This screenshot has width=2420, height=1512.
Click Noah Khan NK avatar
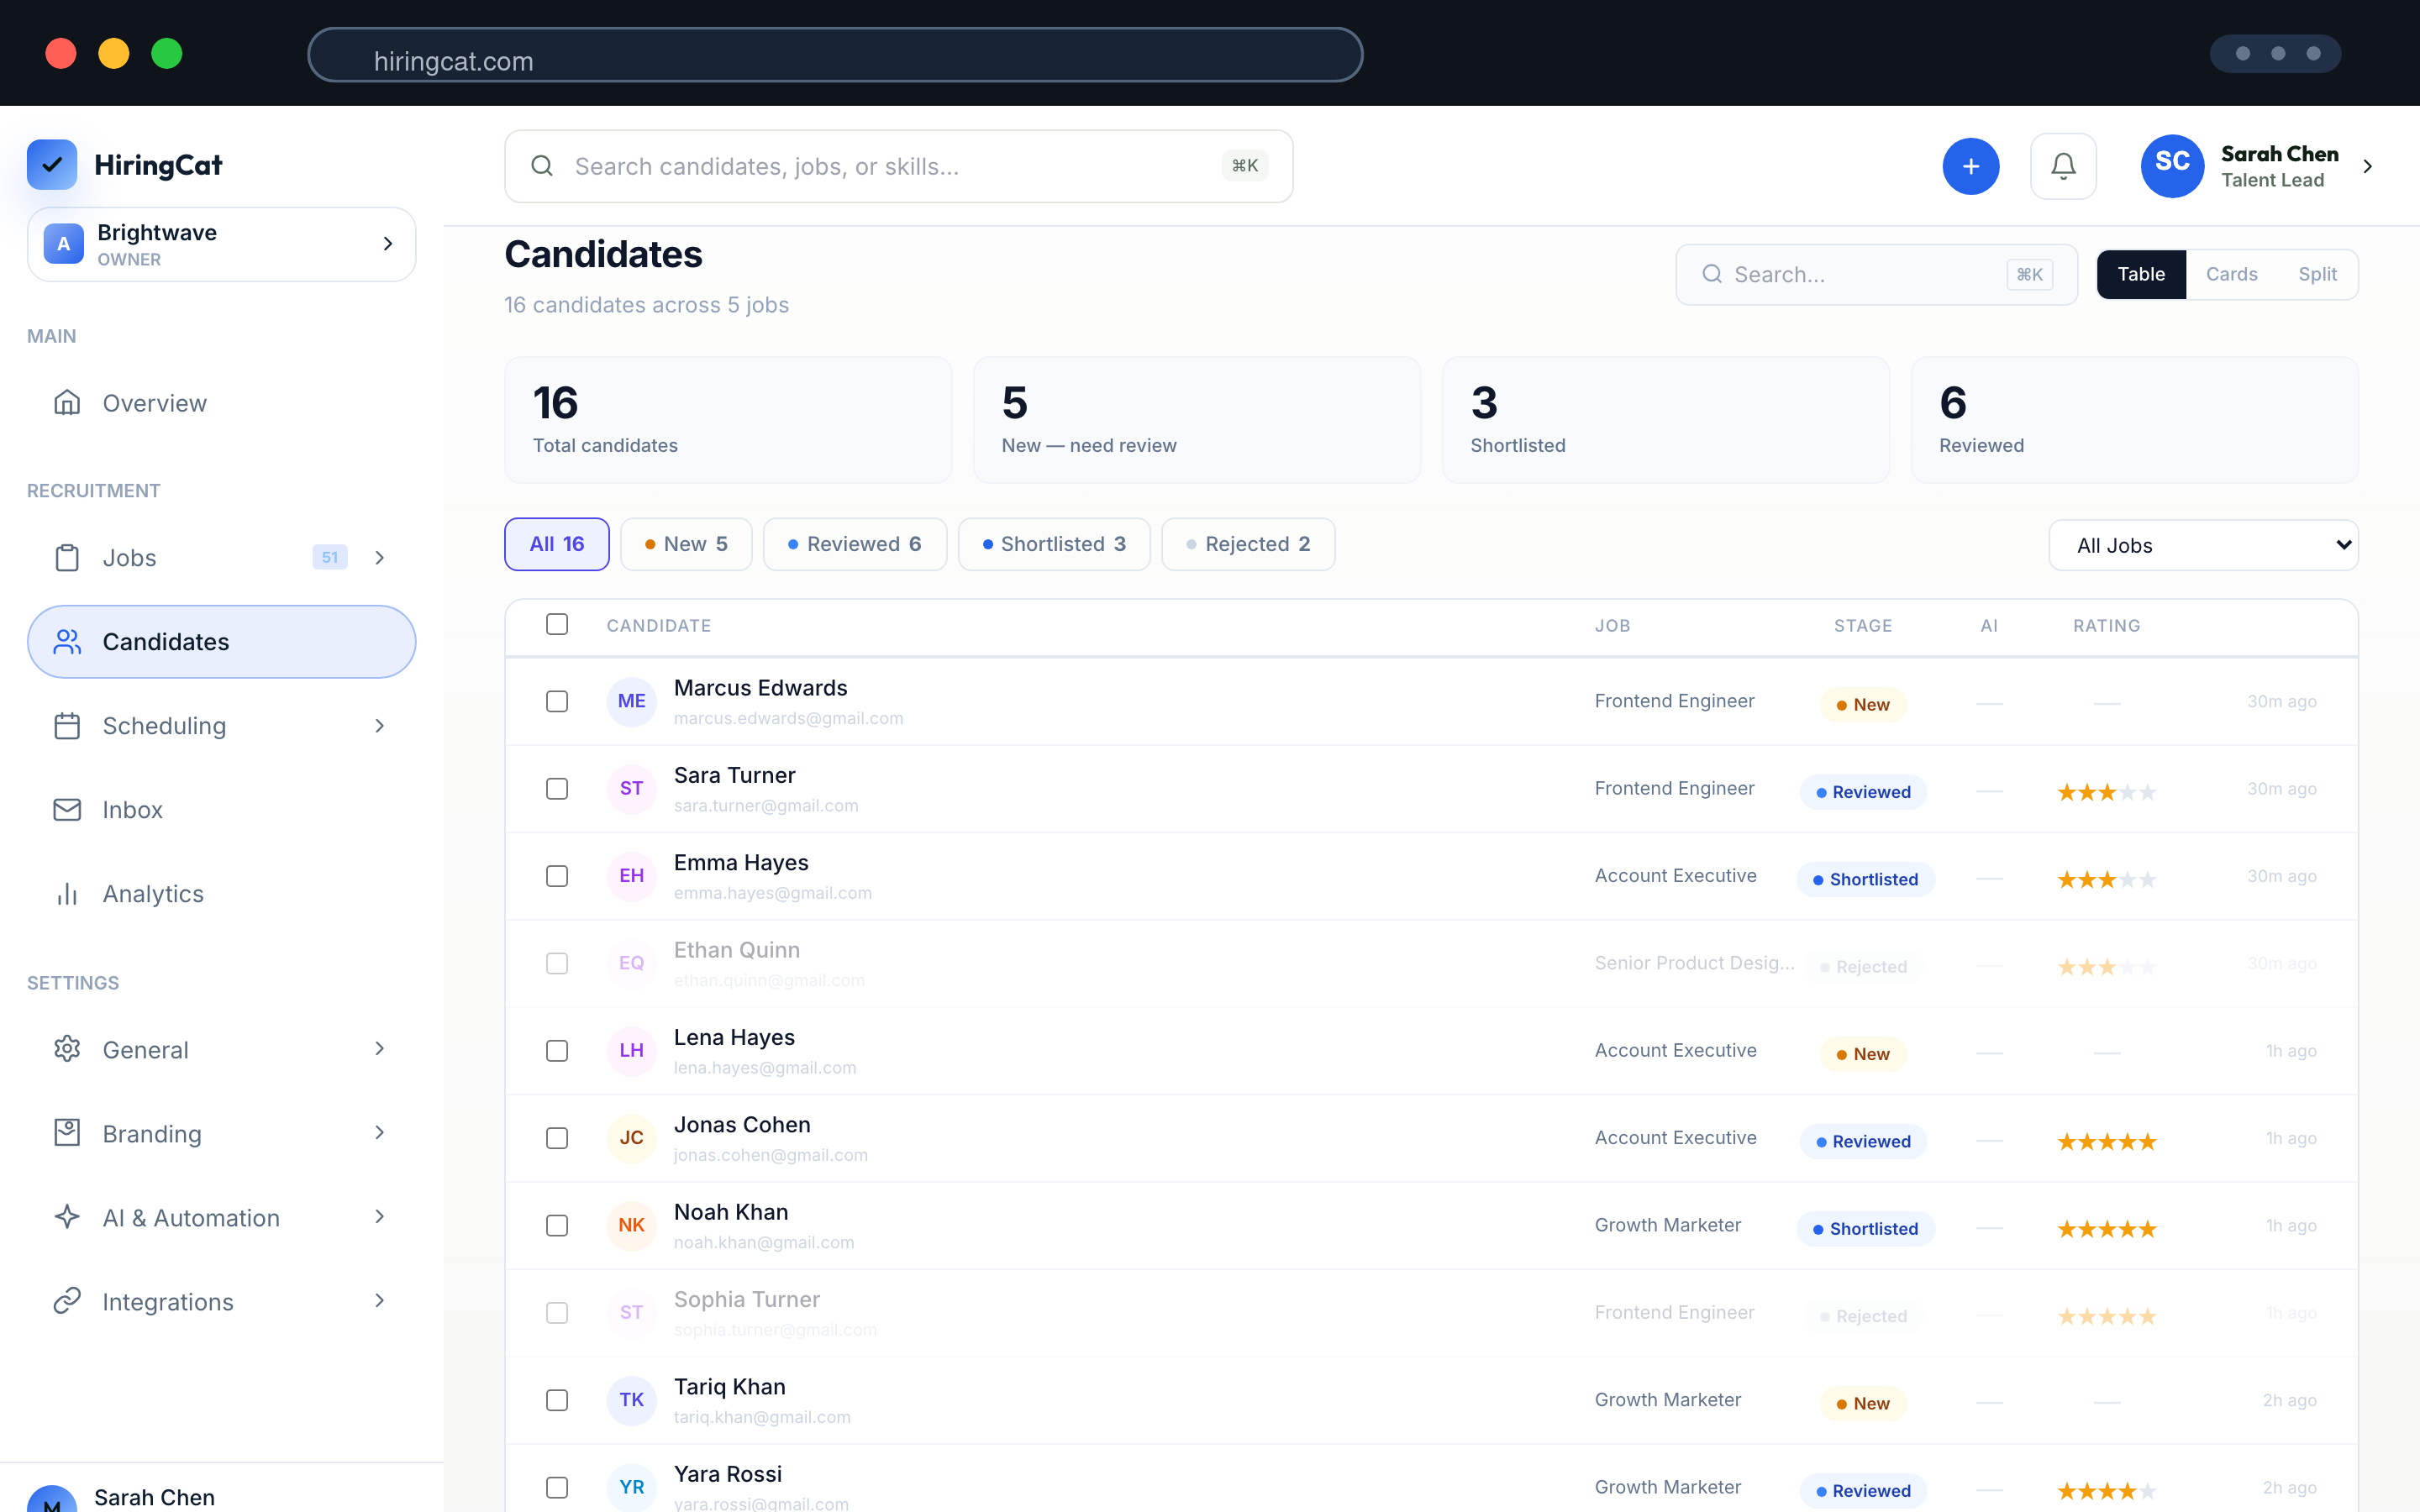tap(632, 1225)
